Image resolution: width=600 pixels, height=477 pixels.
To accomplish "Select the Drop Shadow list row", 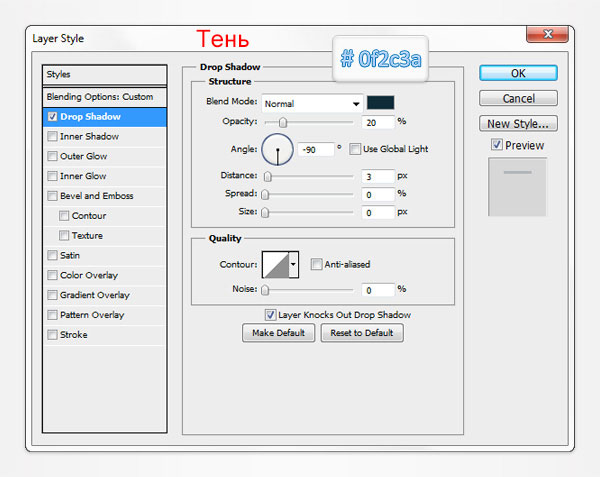I will [104, 117].
